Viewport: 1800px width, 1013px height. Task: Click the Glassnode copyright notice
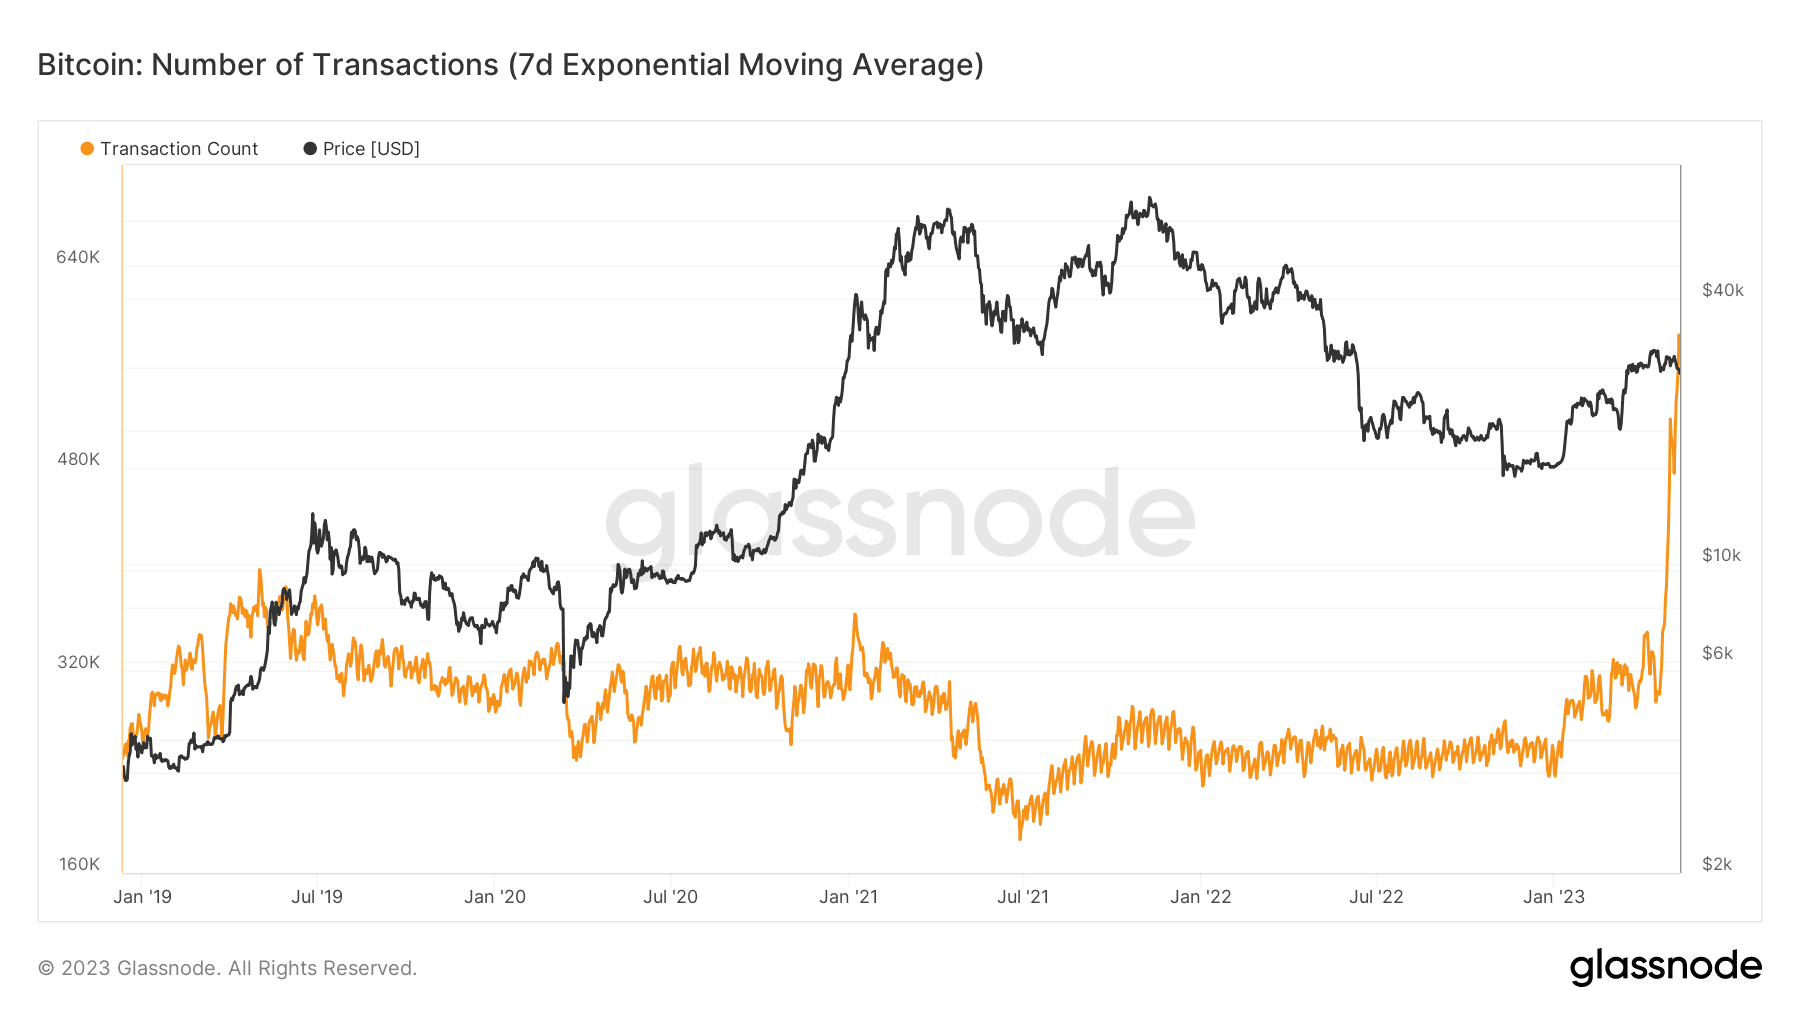click(x=227, y=968)
